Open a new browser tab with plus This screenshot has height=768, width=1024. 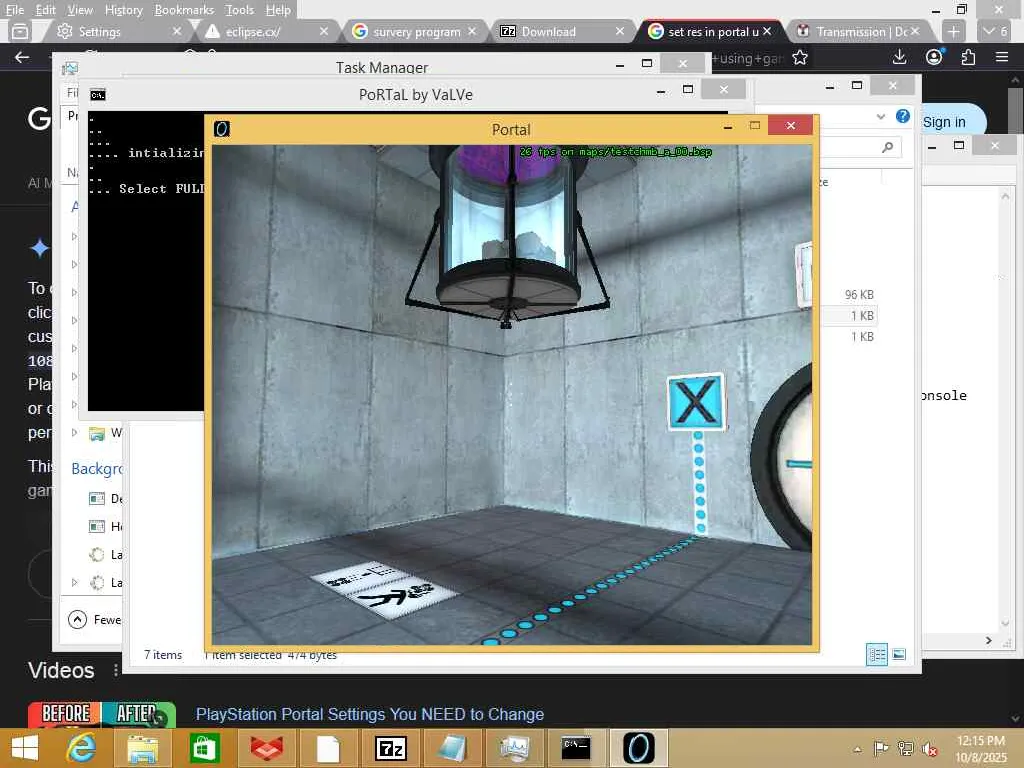click(953, 31)
